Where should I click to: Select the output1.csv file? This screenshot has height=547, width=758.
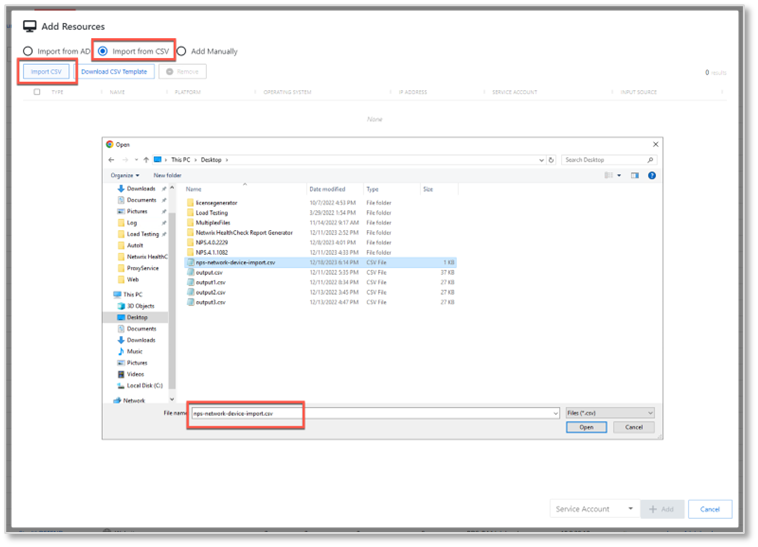click(210, 282)
